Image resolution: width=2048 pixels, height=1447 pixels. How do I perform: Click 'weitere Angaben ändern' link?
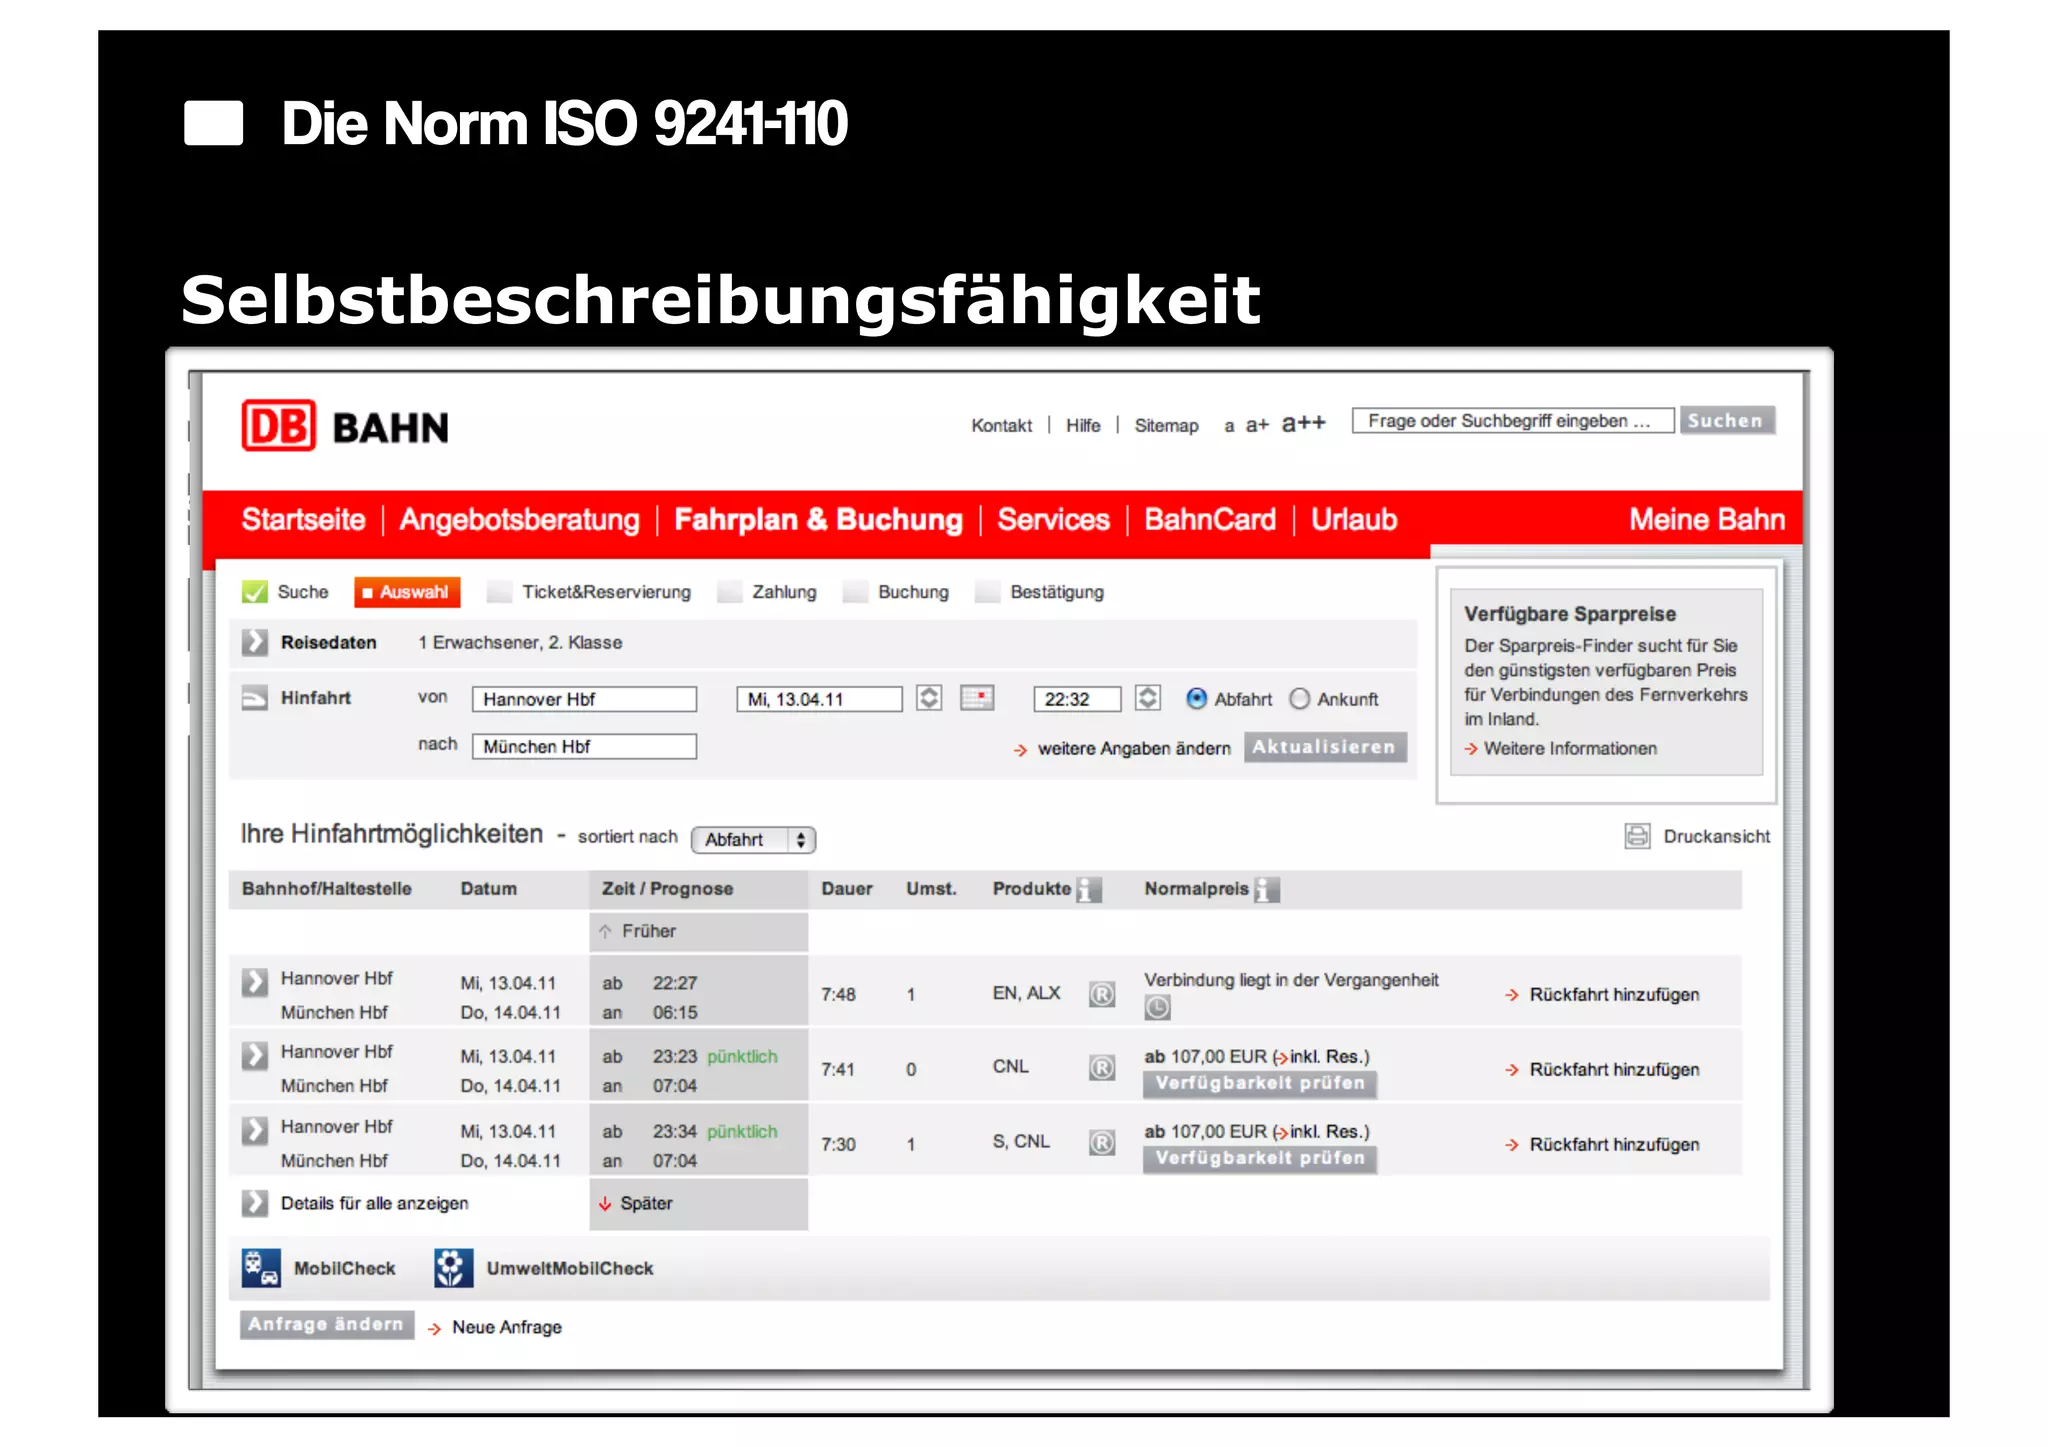pyautogui.click(x=1134, y=748)
